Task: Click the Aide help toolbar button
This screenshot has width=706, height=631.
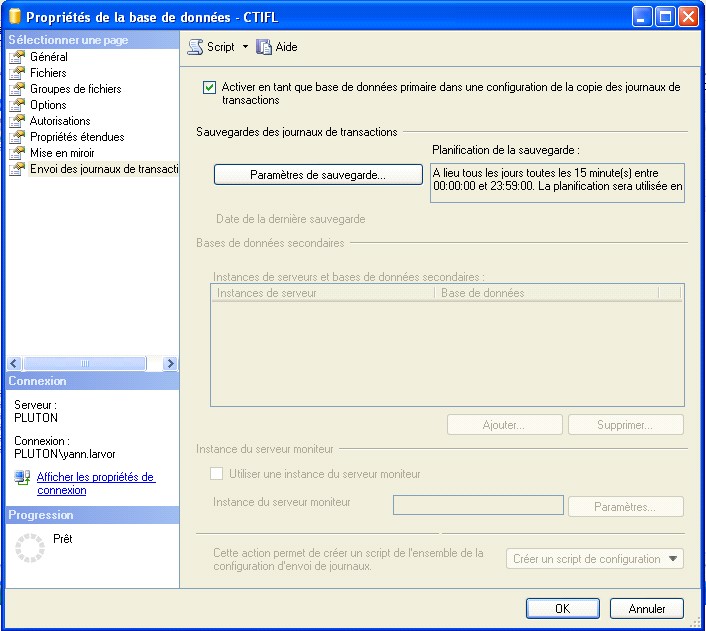Action: [277, 47]
